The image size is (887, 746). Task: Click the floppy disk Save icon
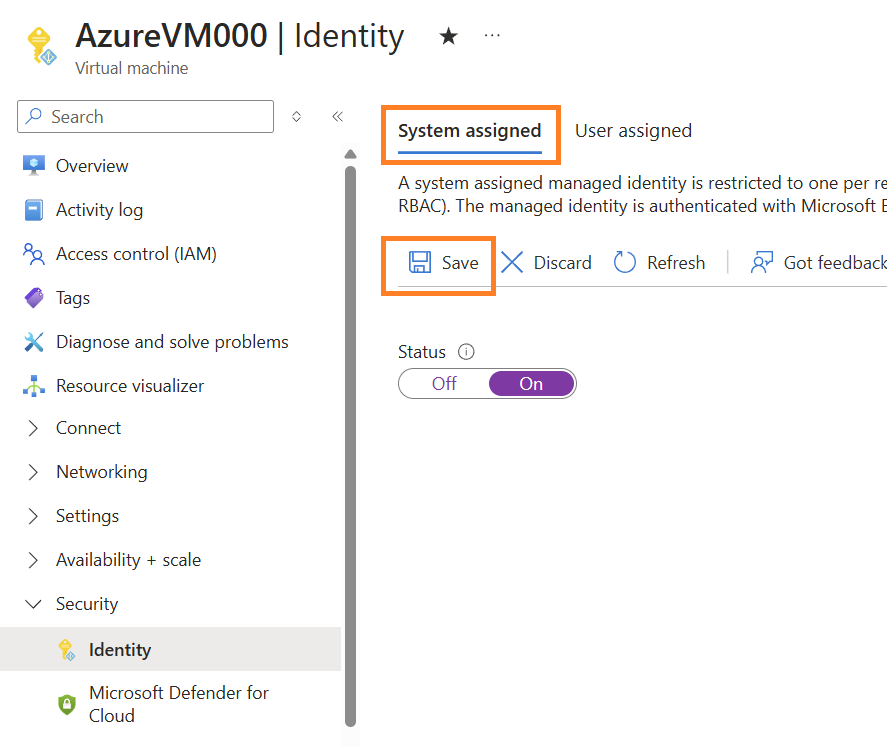click(x=420, y=262)
